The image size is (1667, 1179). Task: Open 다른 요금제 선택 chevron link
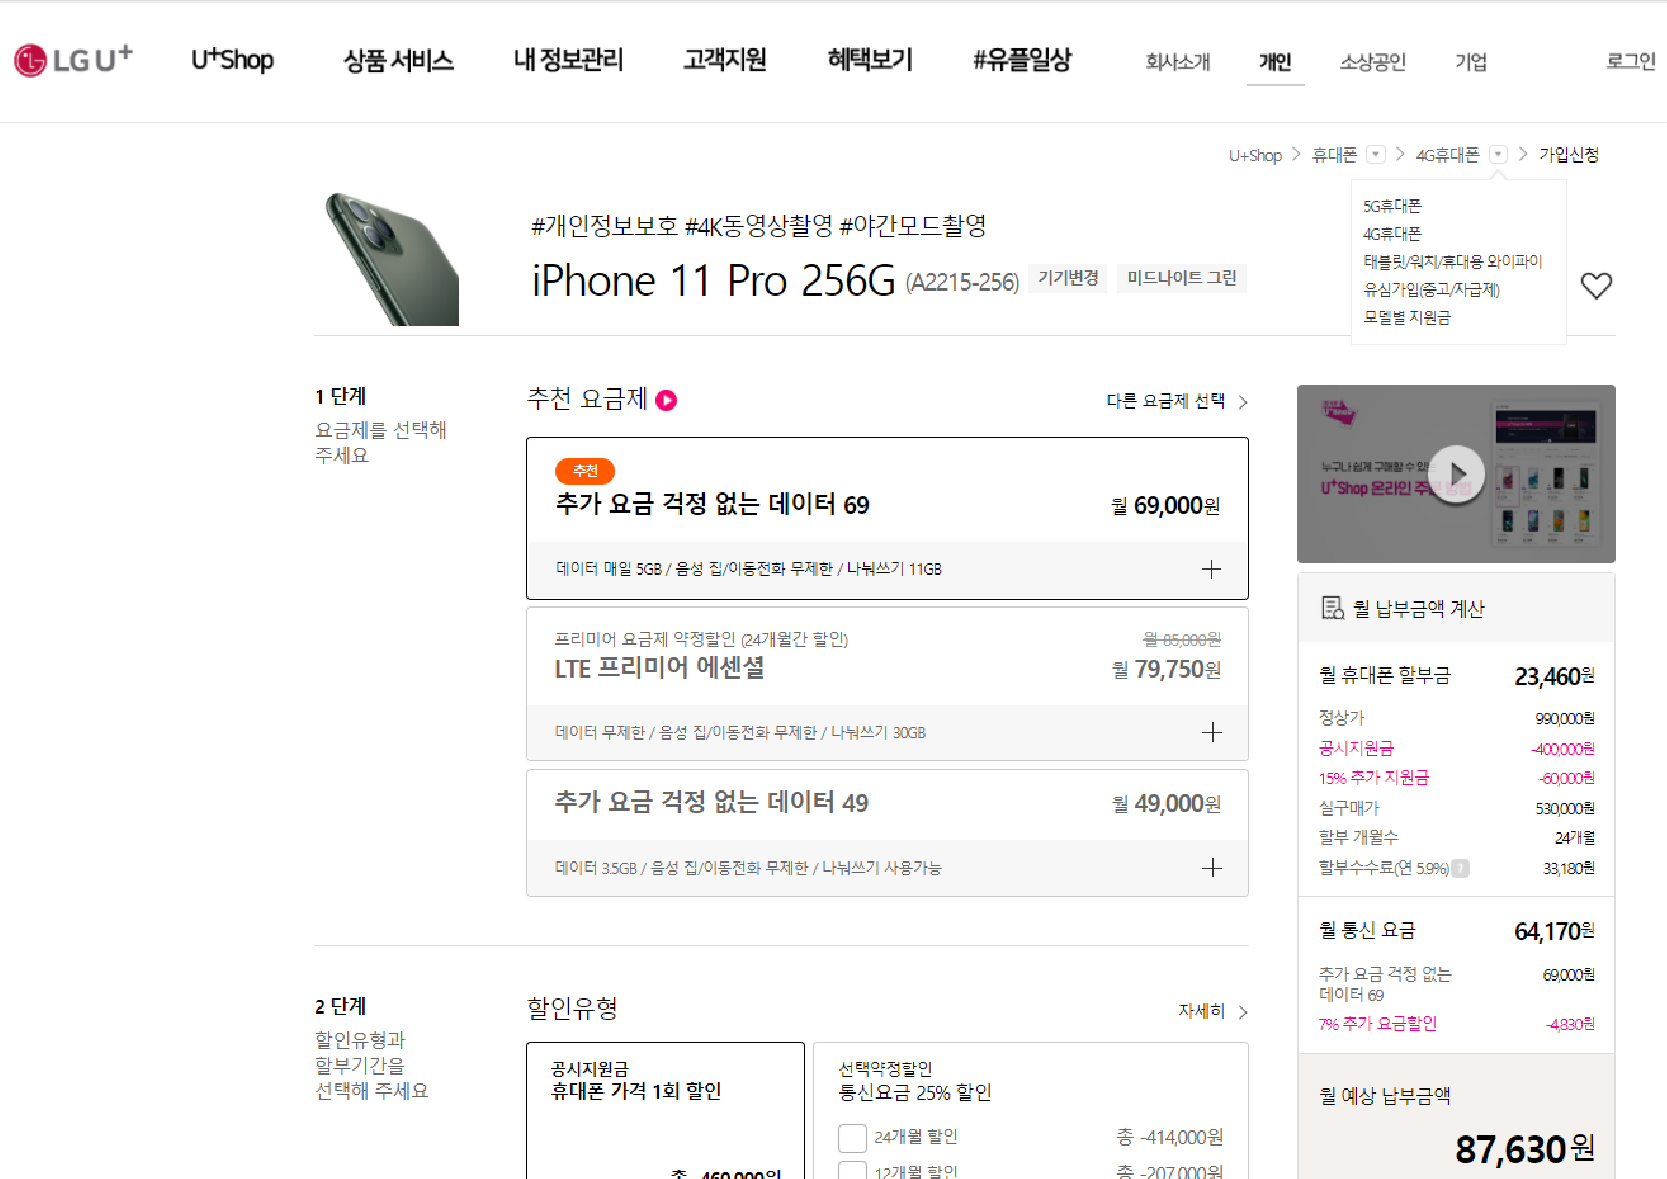(1177, 401)
